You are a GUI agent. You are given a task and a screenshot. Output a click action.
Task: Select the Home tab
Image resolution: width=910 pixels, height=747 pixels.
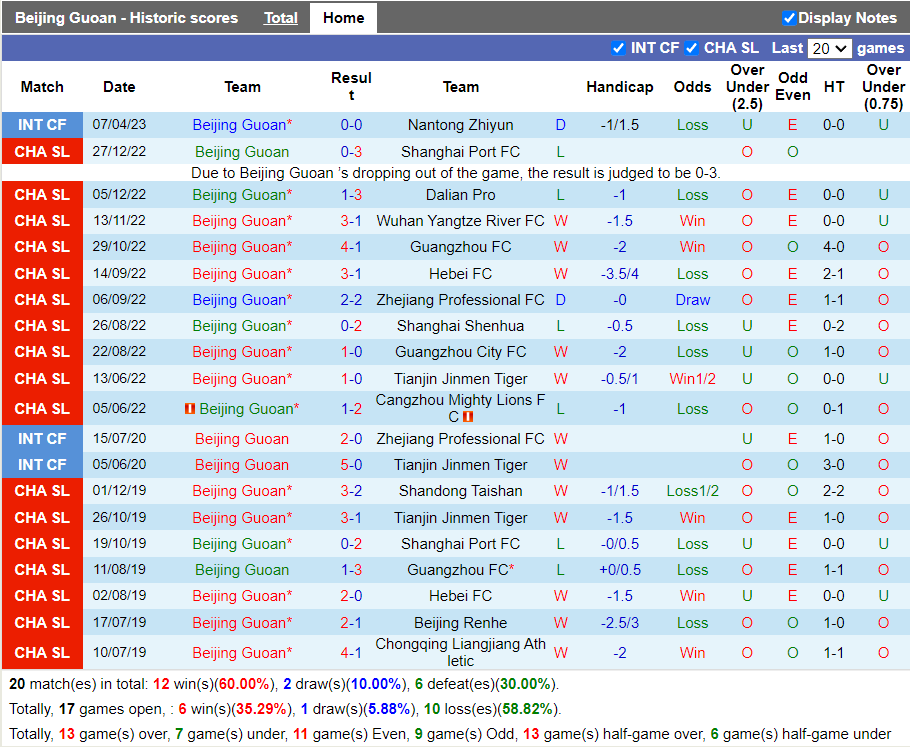[343, 18]
